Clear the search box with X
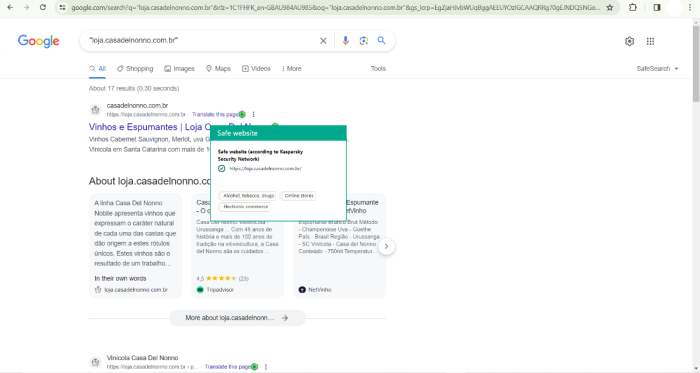Image resolution: width=700 pixels, height=373 pixels. pyautogui.click(x=323, y=41)
